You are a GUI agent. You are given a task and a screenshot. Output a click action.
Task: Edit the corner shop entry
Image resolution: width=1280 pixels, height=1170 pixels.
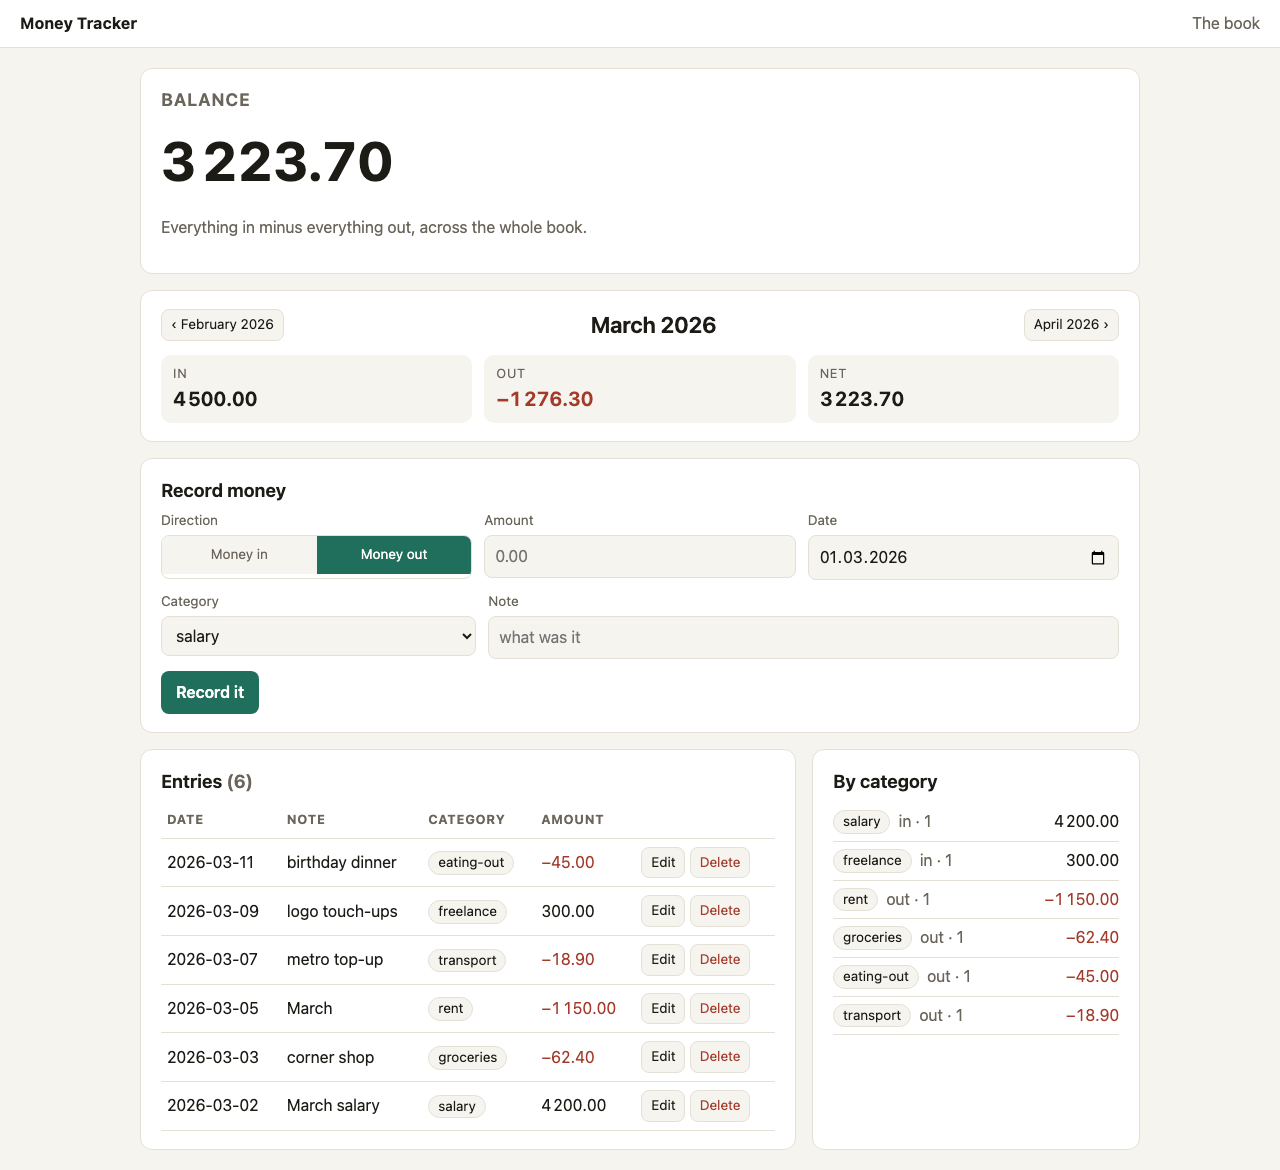point(663,1057)
